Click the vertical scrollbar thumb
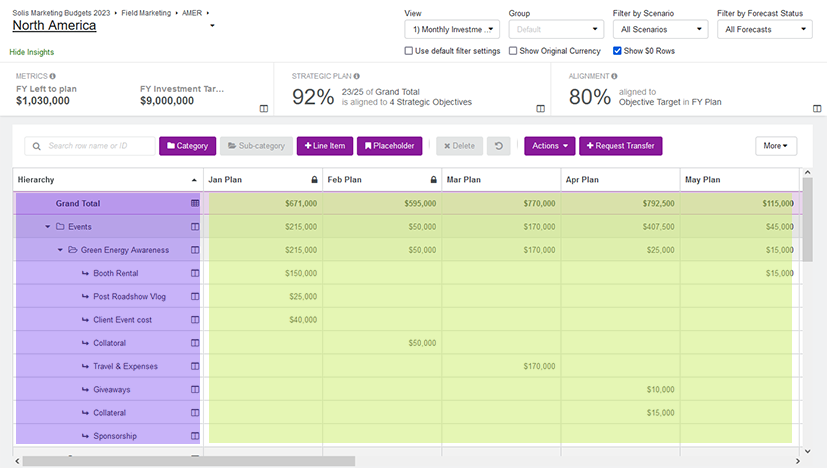The width and height of the screenshot is (827, 468). (x=807, y=219)
